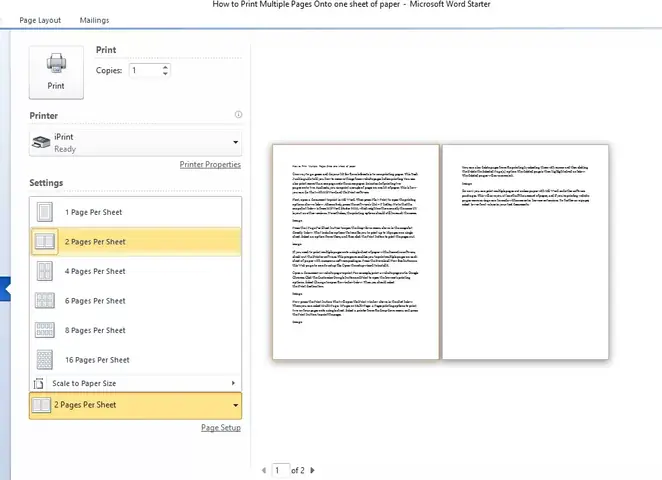662x480 pixels.
Task: Open the iPrint printer dropdown
Action: 136,143
